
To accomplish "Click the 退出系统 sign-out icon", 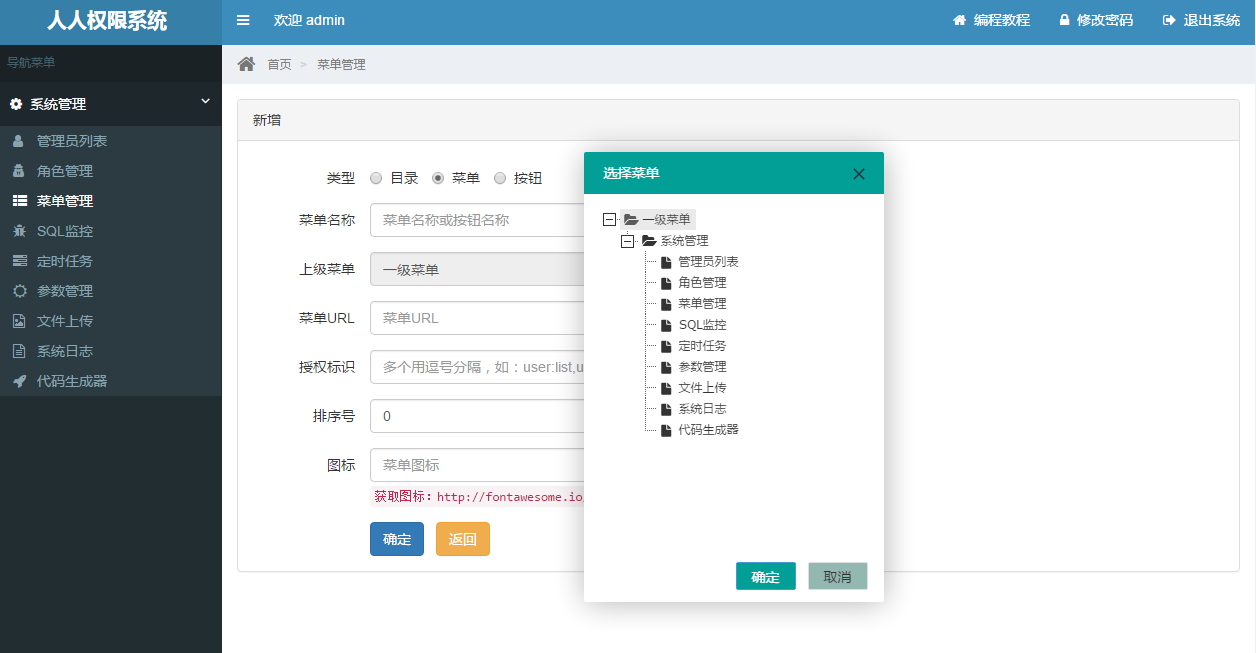I will (x=1169, y=20).
